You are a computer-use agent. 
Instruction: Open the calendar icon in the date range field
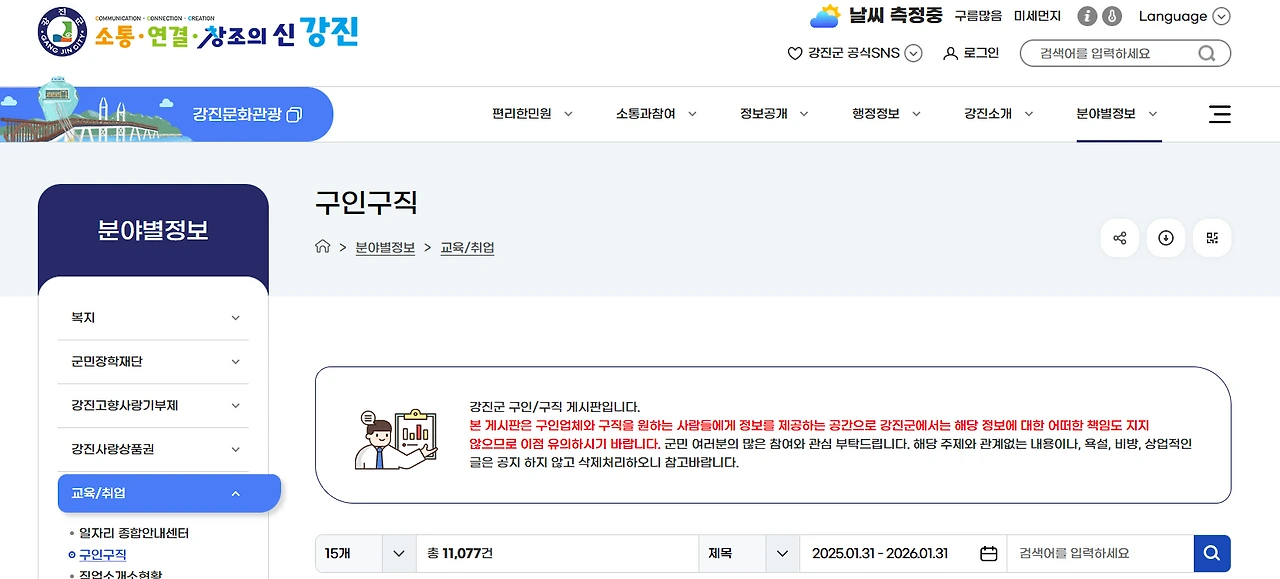(x=988, y=552)
